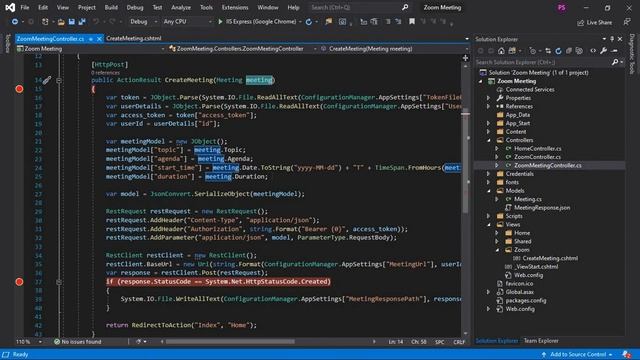Click the PS user account avatar
640x360 pixels.
click(562, 8)
